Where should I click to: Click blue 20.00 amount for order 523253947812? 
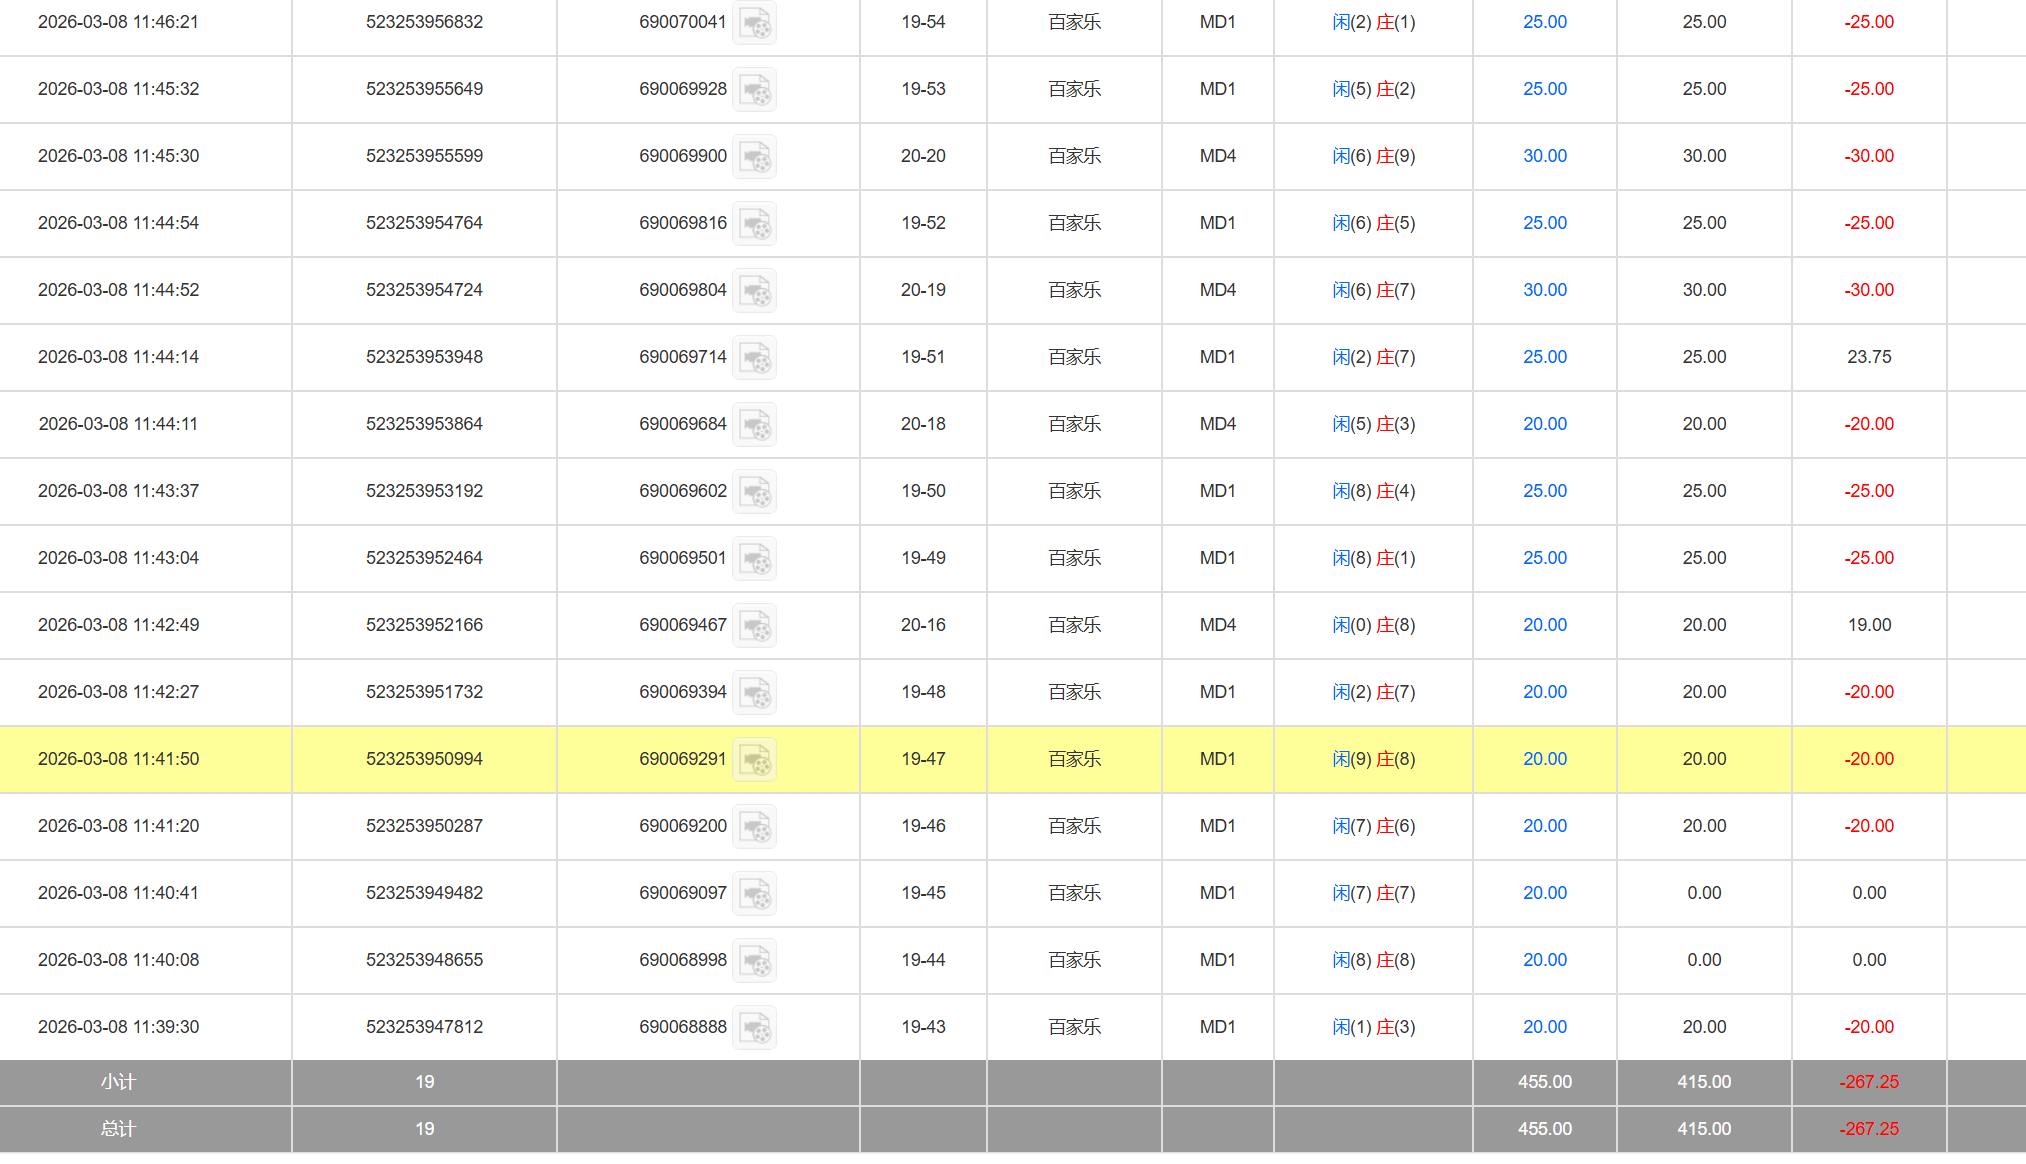(1544, 1027)
